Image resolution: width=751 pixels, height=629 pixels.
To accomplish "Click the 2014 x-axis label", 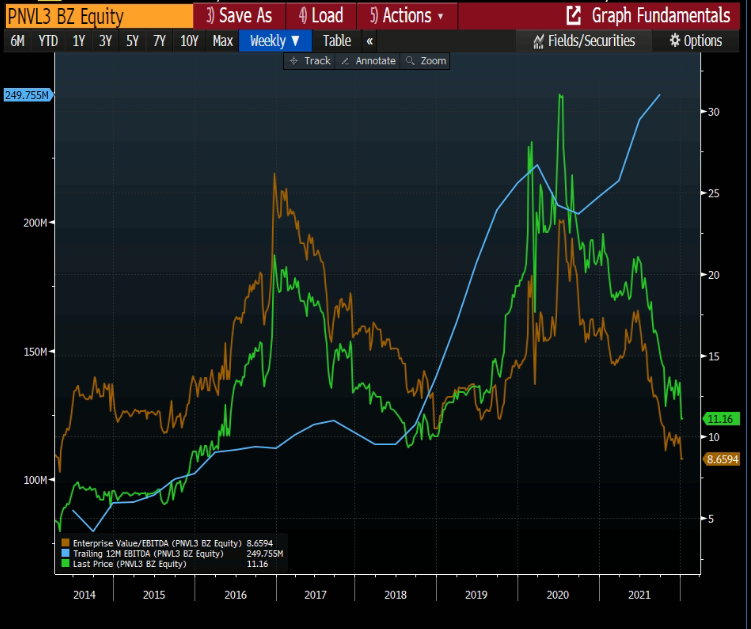I will click(x=84, y=595).
